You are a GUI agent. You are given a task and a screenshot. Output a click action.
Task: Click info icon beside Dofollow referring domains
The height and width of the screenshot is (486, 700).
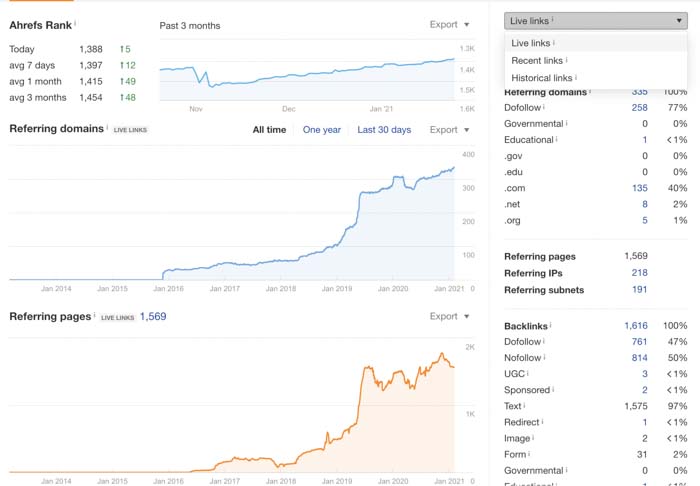click(544, 106)
